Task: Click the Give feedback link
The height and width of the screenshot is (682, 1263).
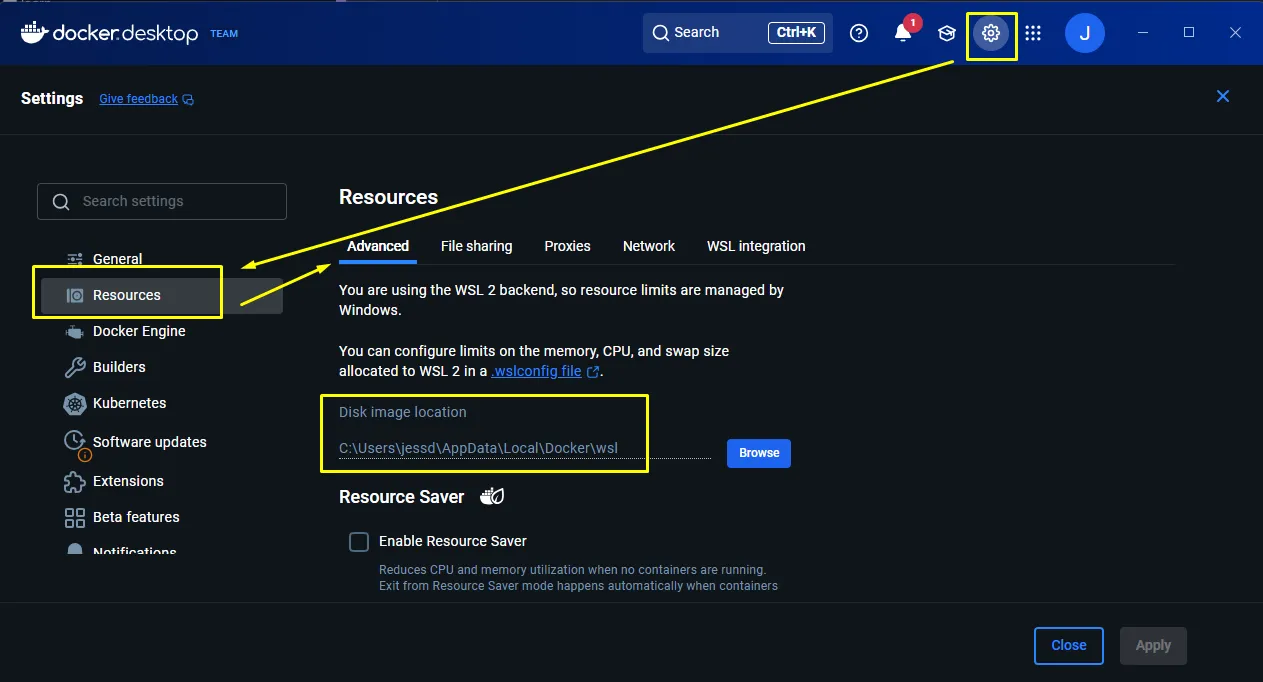Action: [x=139, y=99]
